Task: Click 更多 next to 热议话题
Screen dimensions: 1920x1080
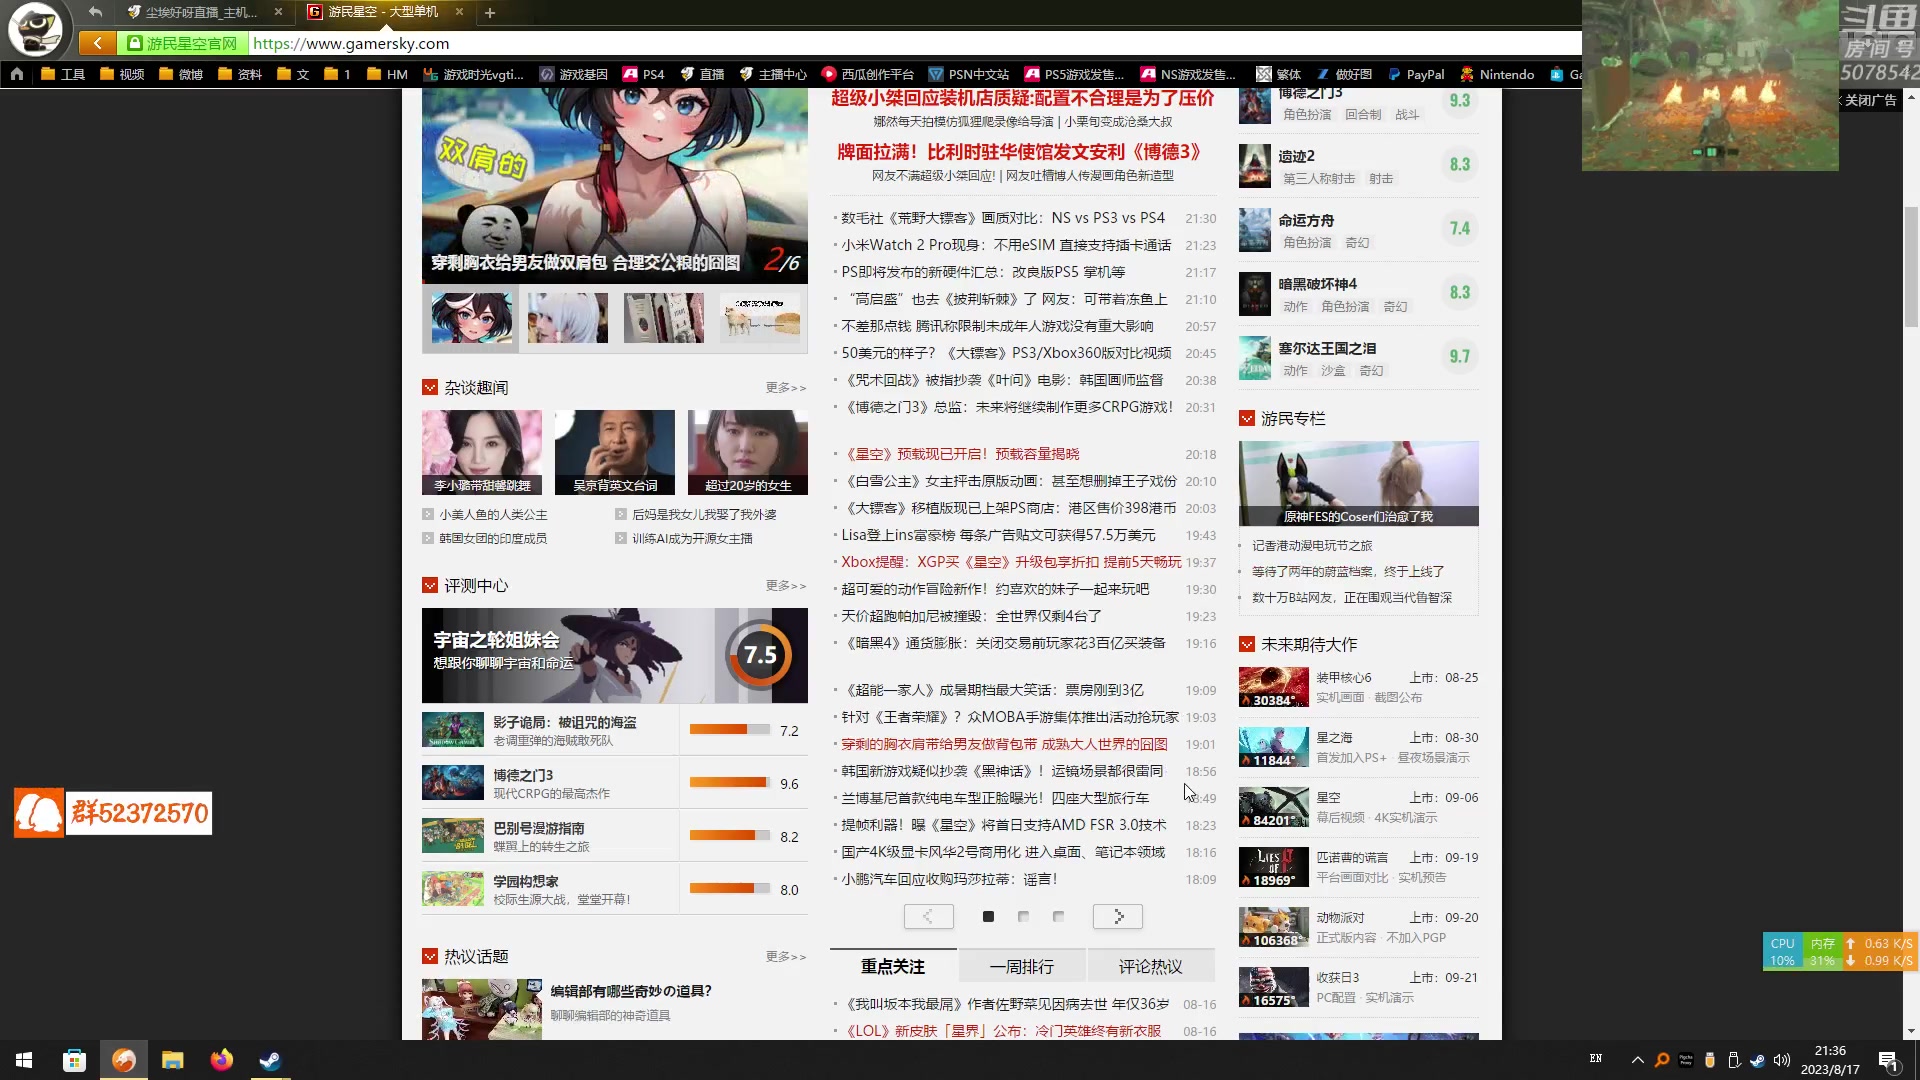Action: (786, 957)
